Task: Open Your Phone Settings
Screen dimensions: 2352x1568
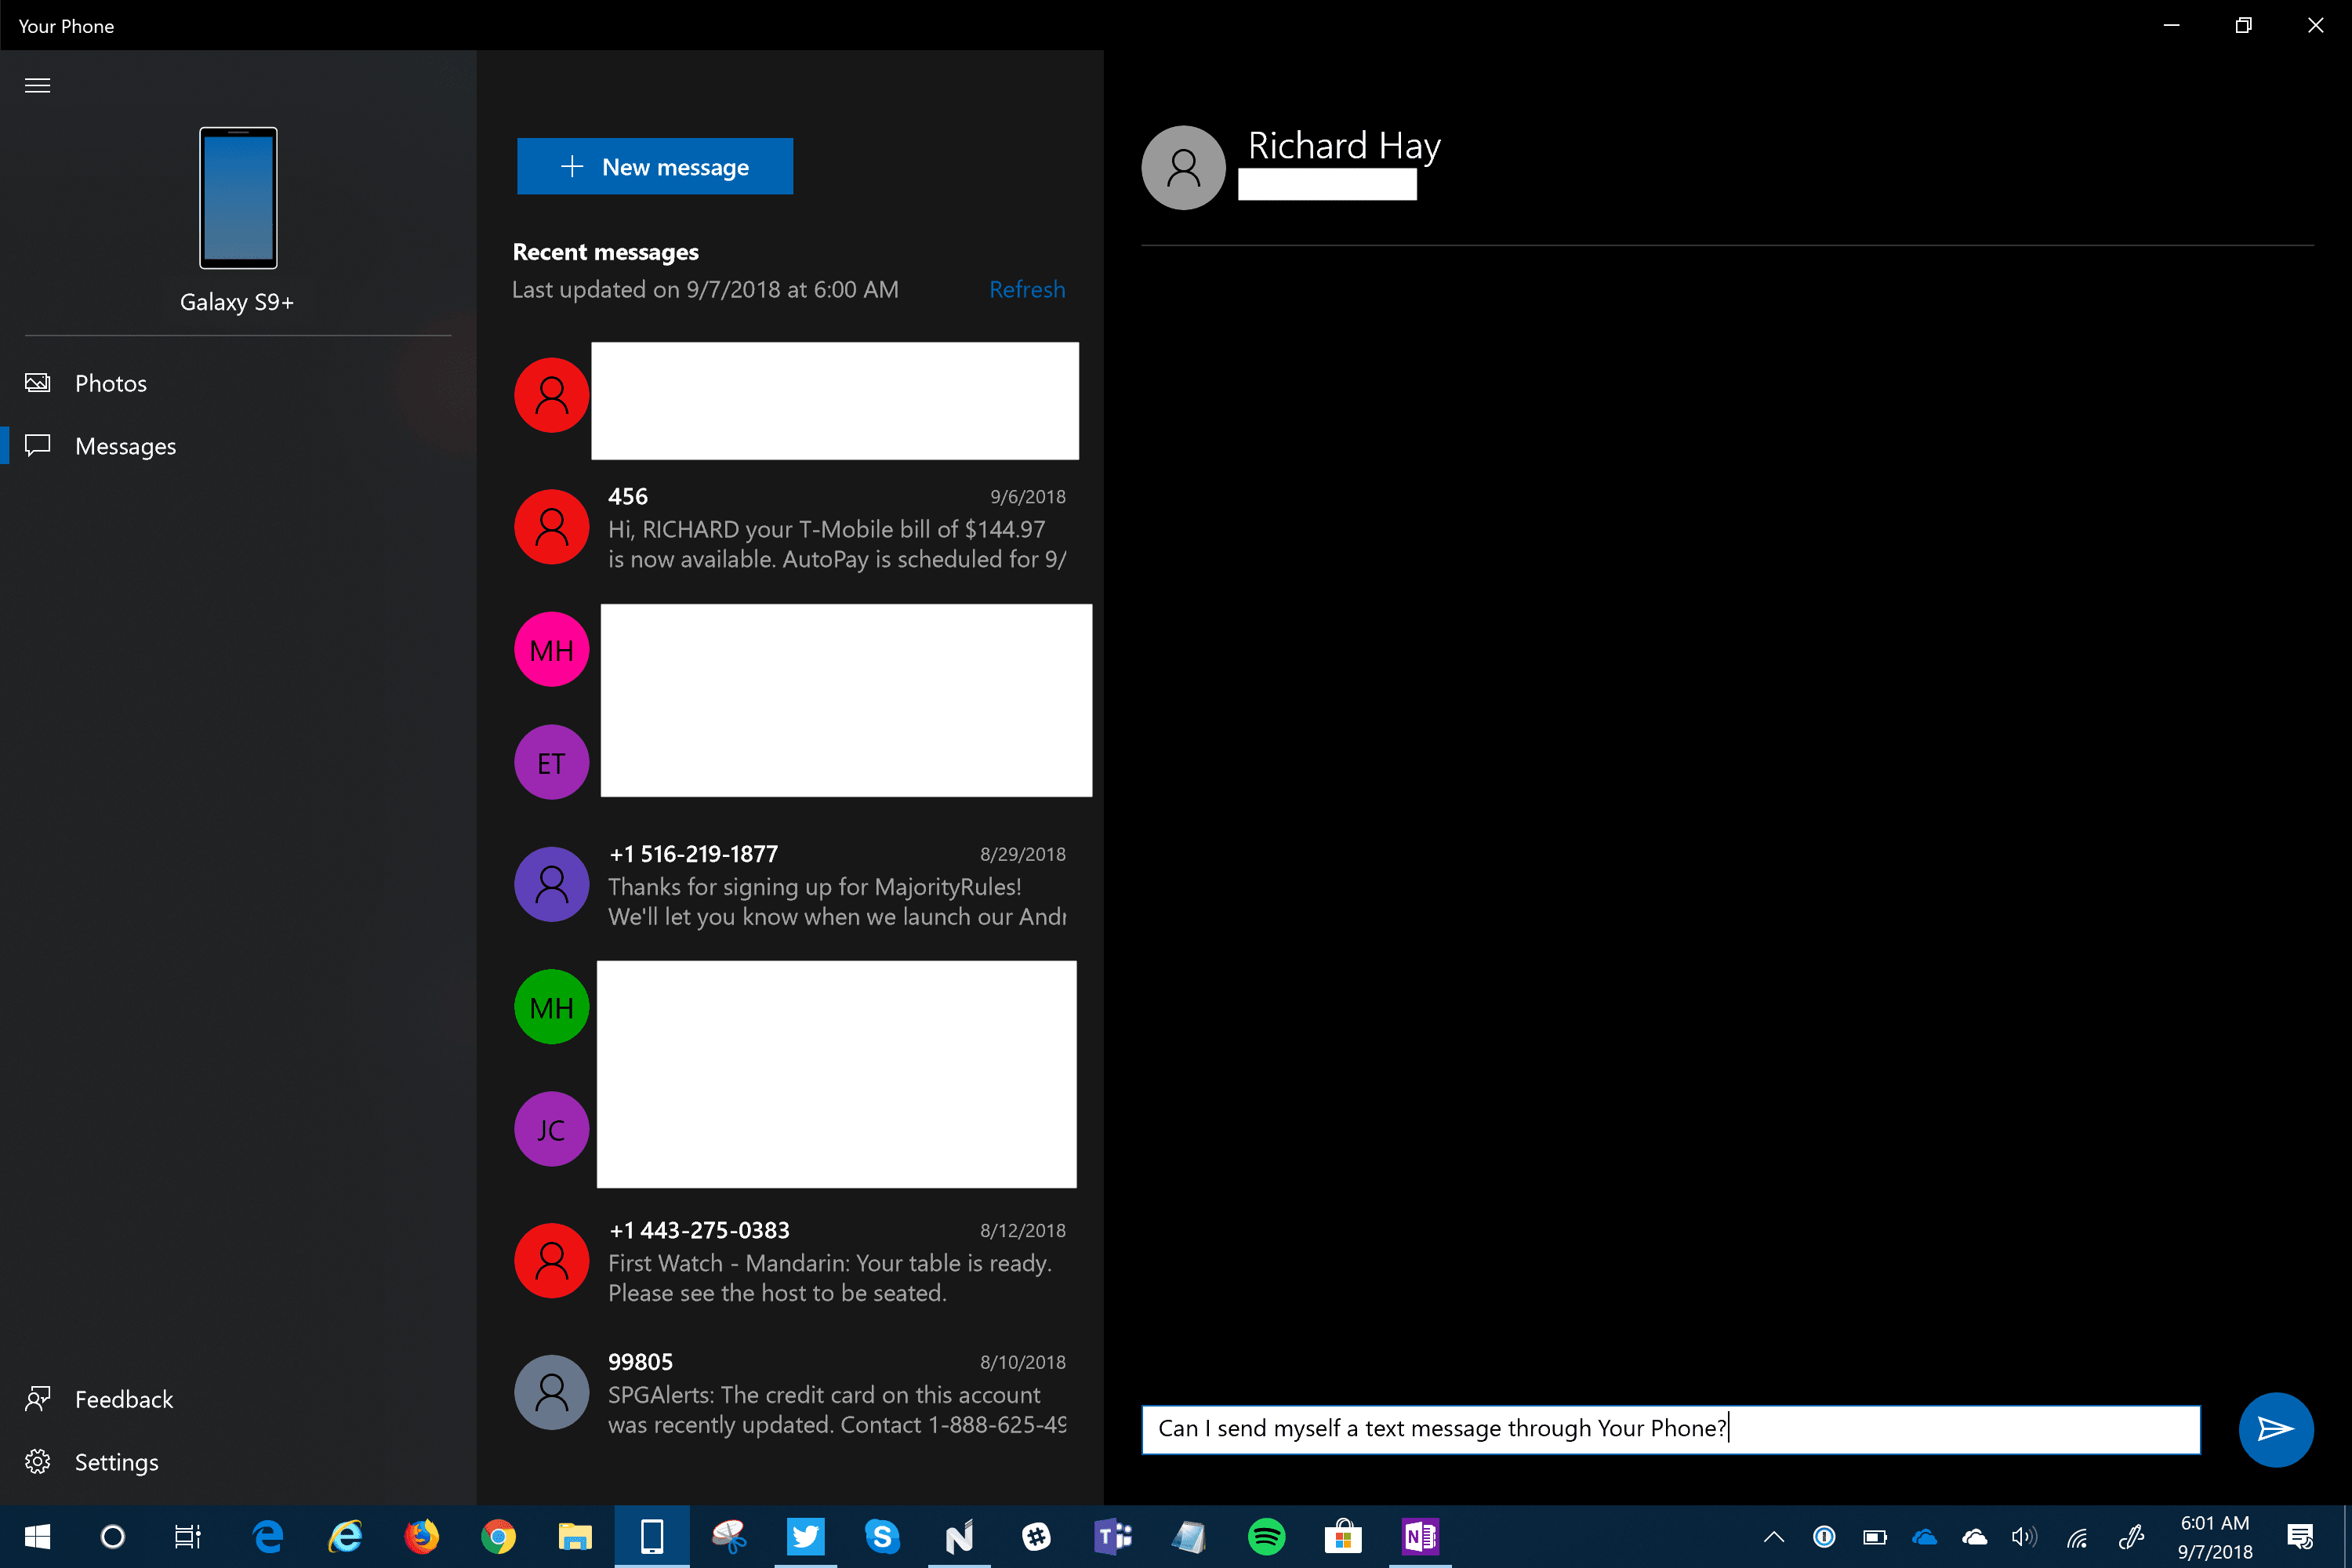Action: 116,1461
